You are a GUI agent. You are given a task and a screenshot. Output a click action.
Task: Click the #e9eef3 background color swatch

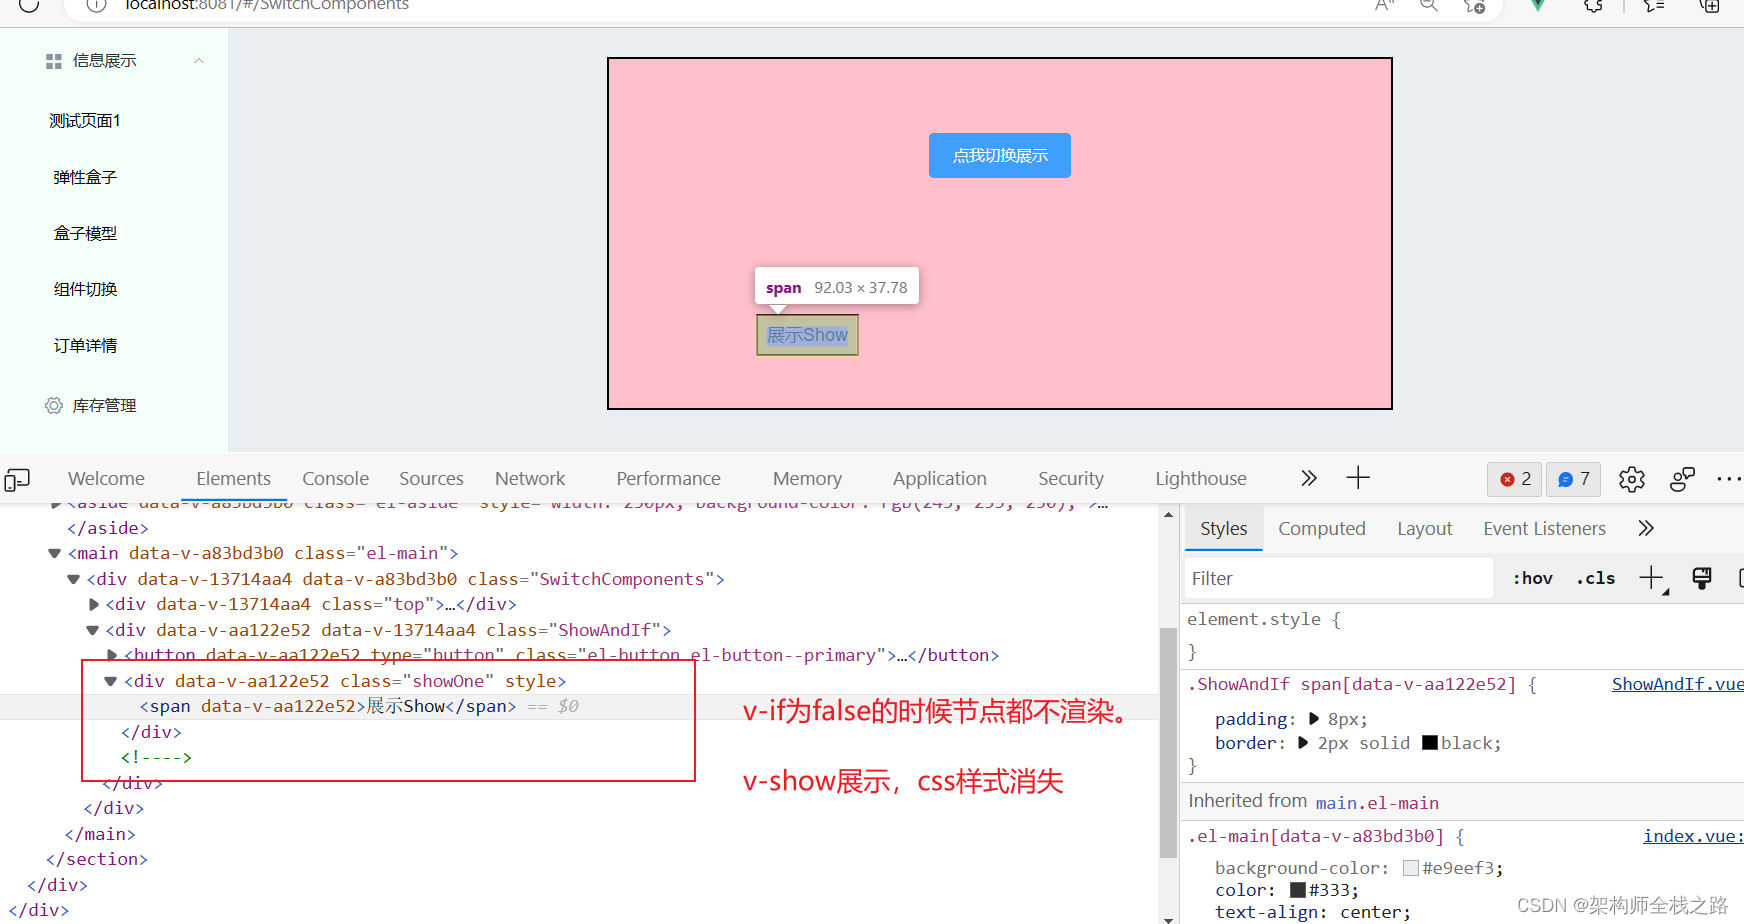[1411, 868]
